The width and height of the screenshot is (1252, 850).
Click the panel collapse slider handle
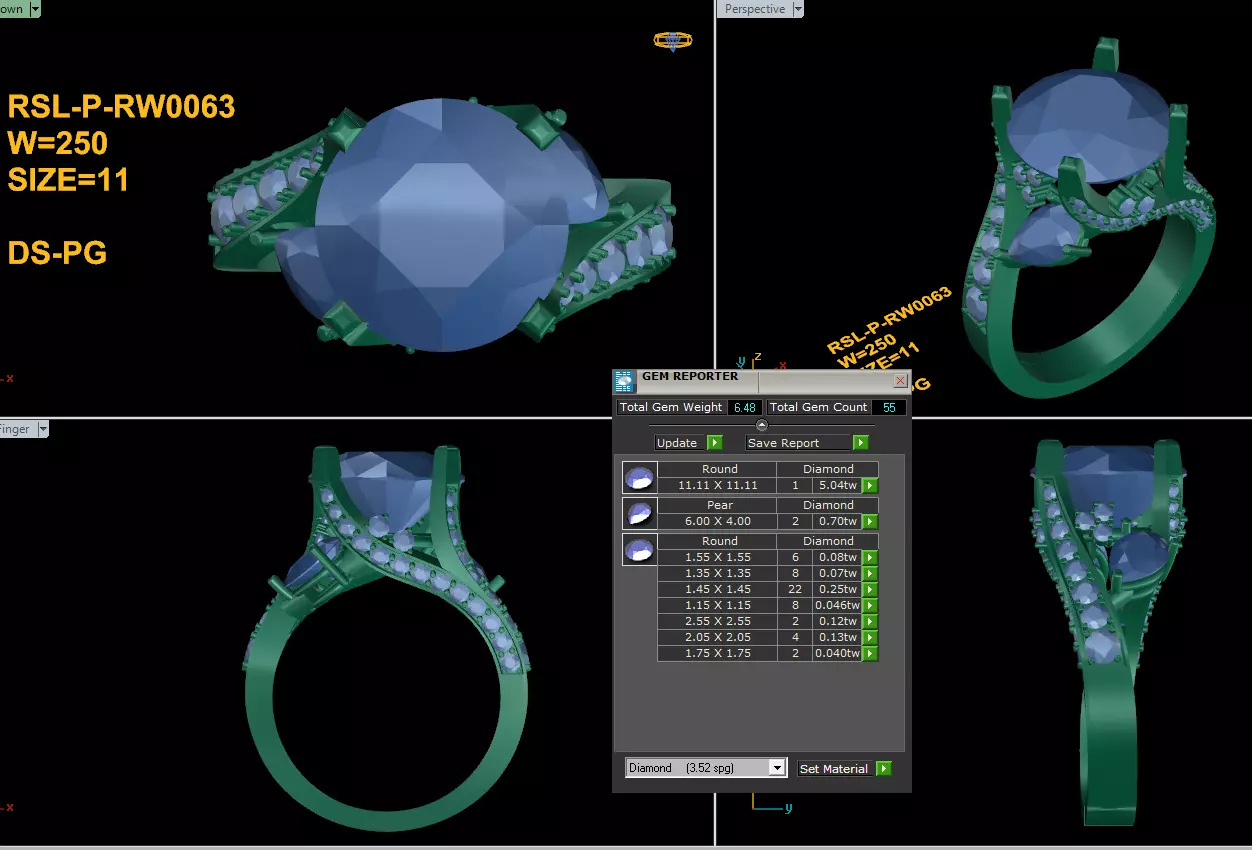click(762, 425)
